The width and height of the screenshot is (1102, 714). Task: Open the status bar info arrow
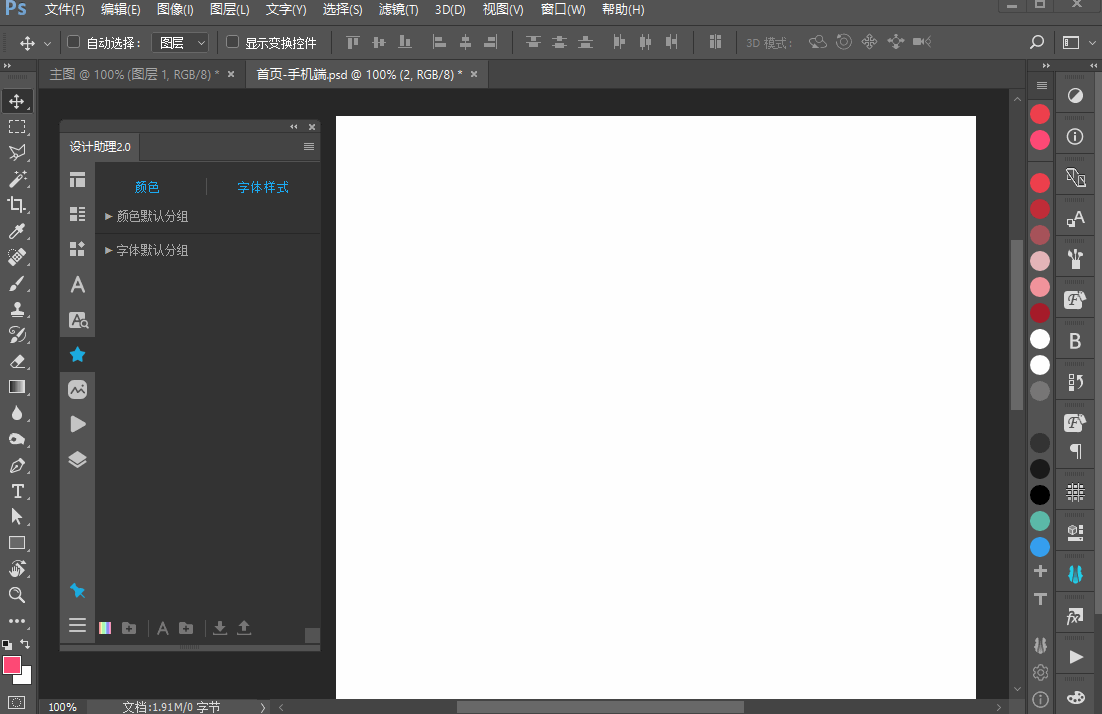[262, 707]
